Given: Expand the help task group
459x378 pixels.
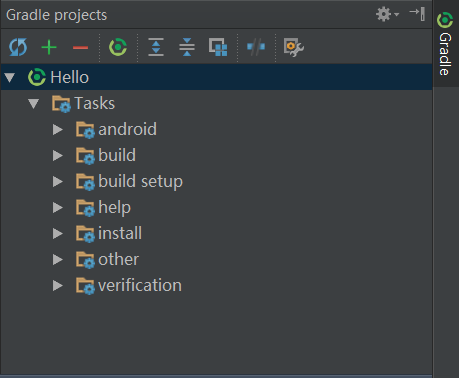Looking at the screenshot, I should (x=58, y=207).
